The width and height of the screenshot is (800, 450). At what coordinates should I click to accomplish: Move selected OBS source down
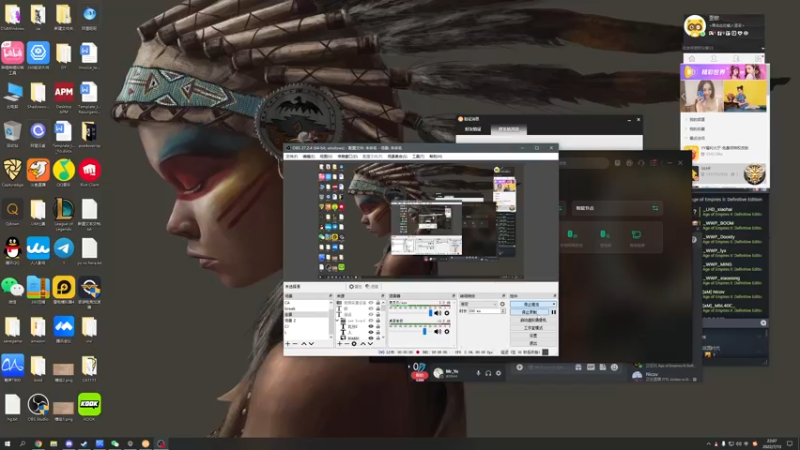coord(370,344)
